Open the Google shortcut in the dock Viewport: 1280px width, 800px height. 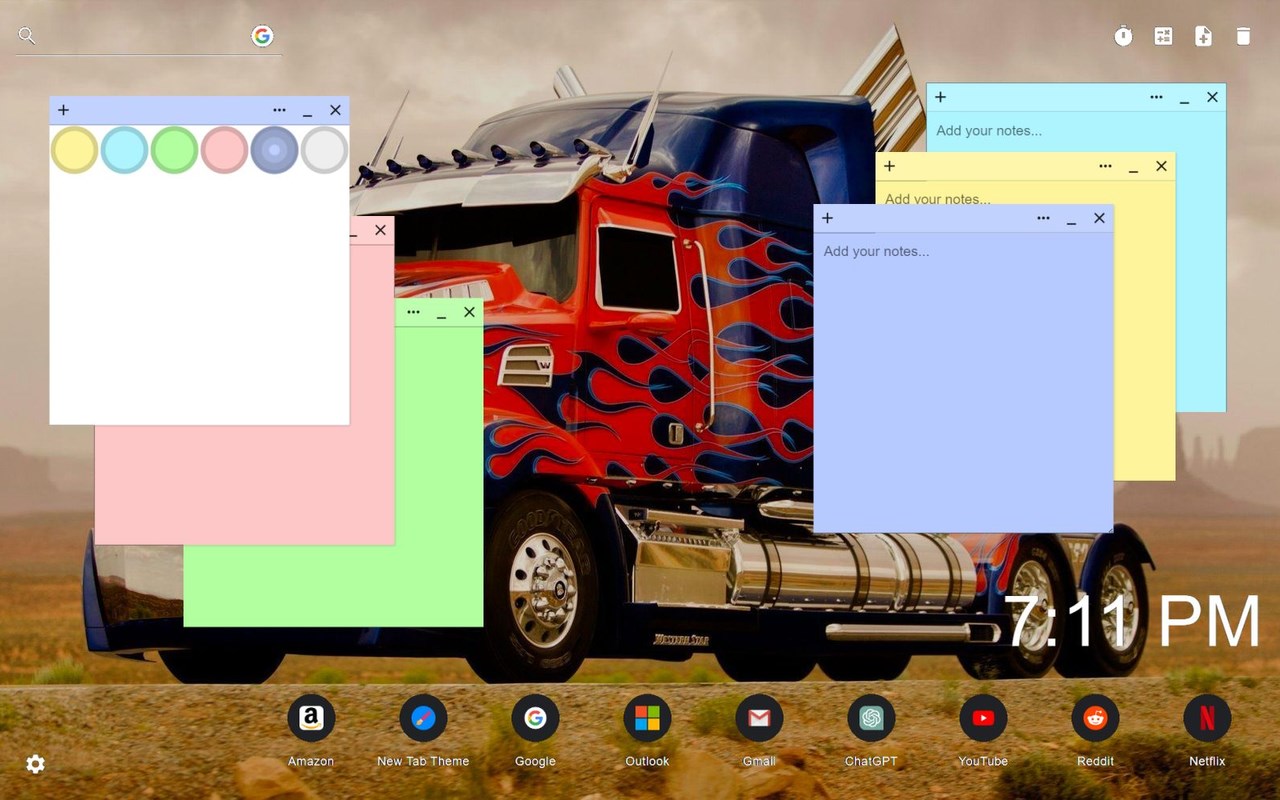(535, 718)
